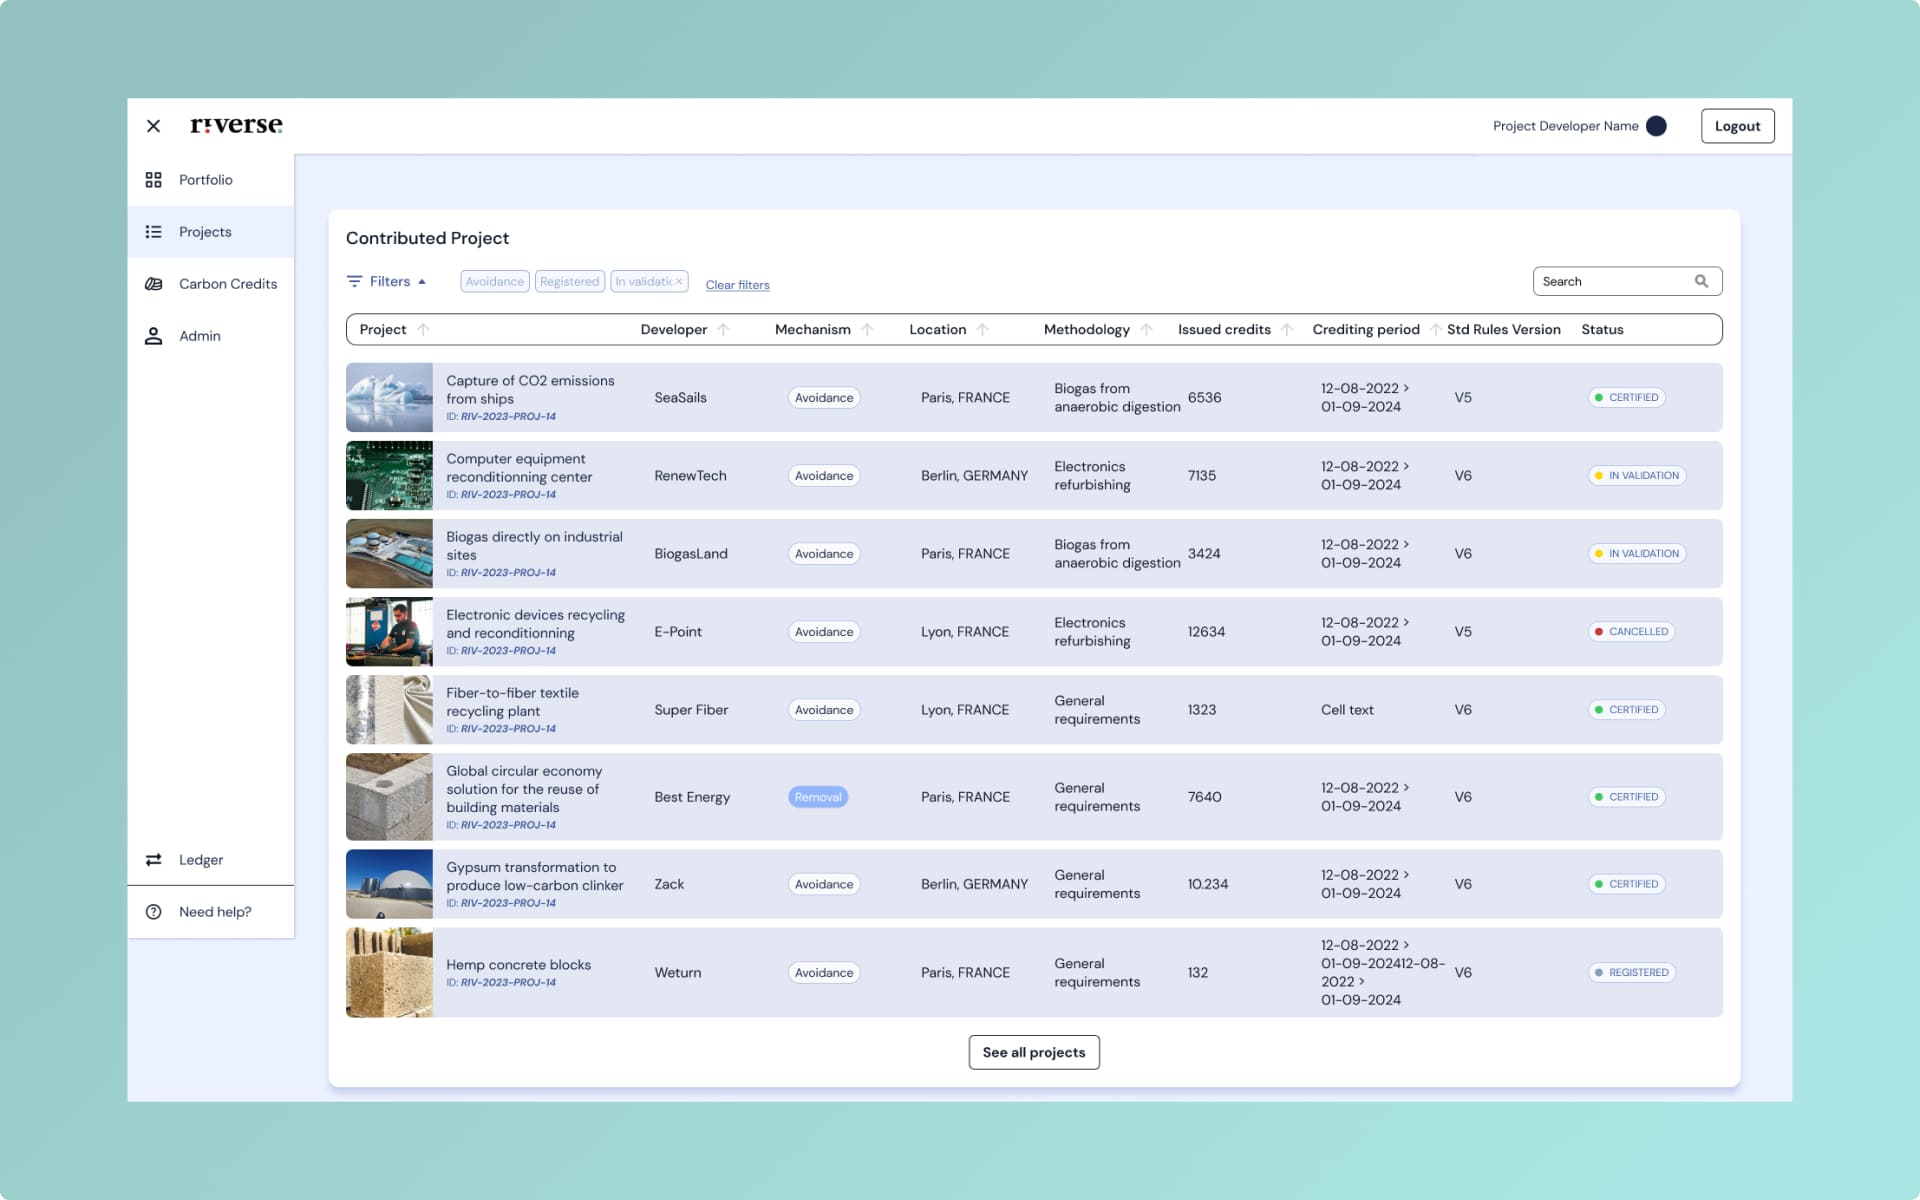The image size is (1920, 1200).
Task: Sort by the Developer column arrow
Action: 723,329
